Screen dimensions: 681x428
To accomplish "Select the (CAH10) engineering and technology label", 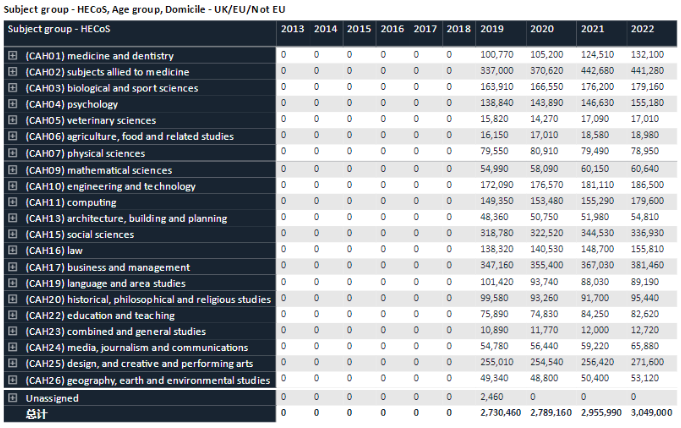I will coord(110,186).
